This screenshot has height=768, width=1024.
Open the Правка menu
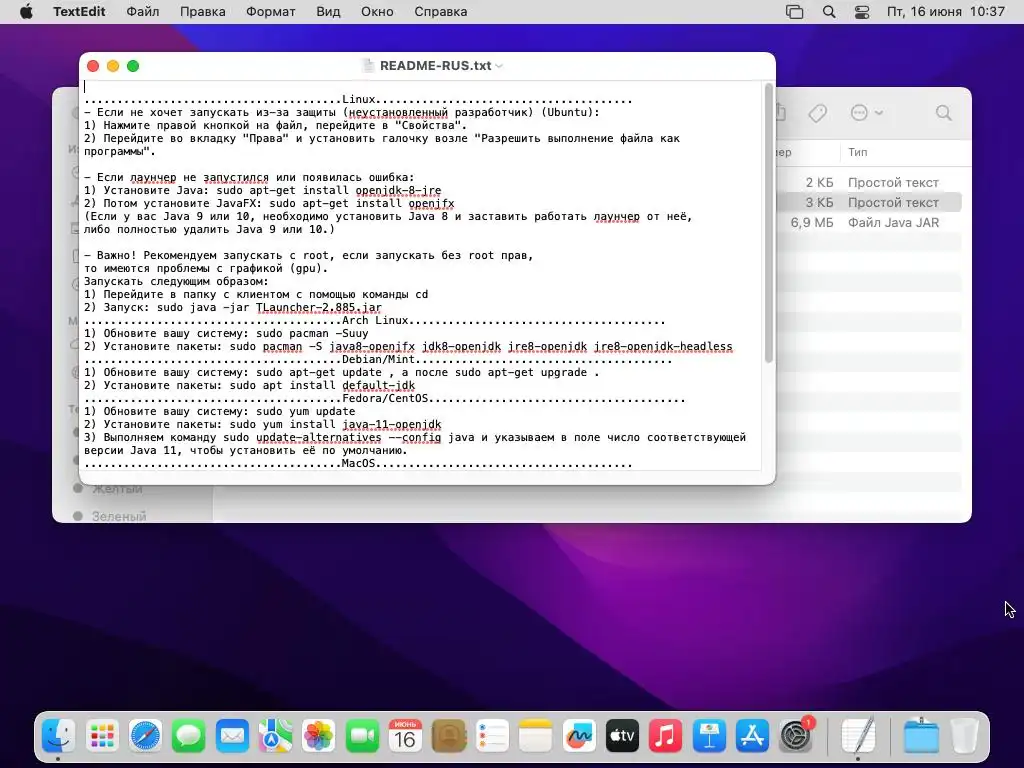[202, 12]
